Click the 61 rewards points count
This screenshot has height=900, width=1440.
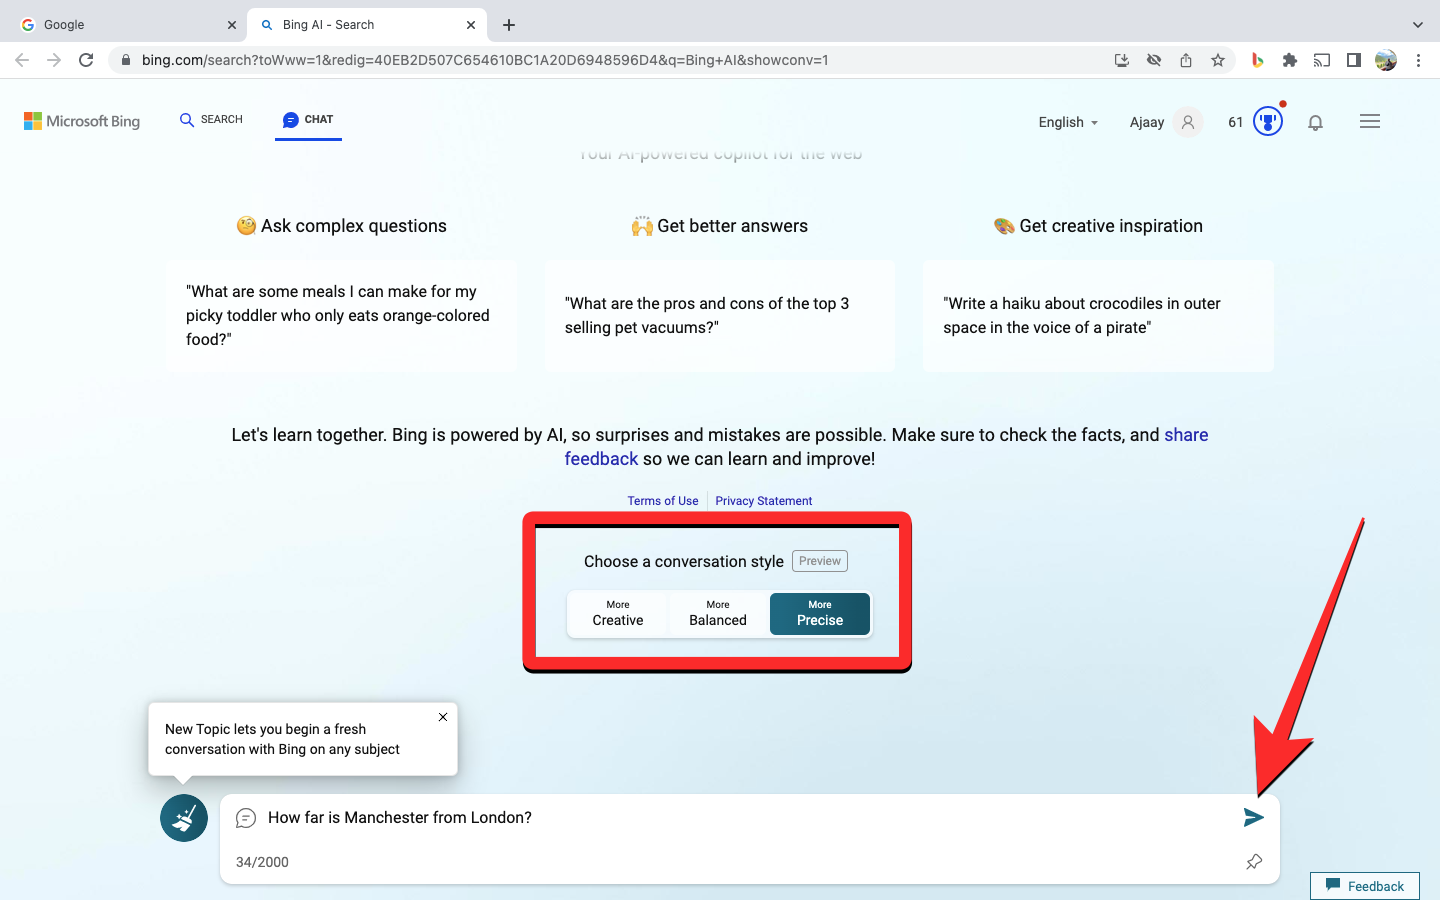click(1236, 122)
